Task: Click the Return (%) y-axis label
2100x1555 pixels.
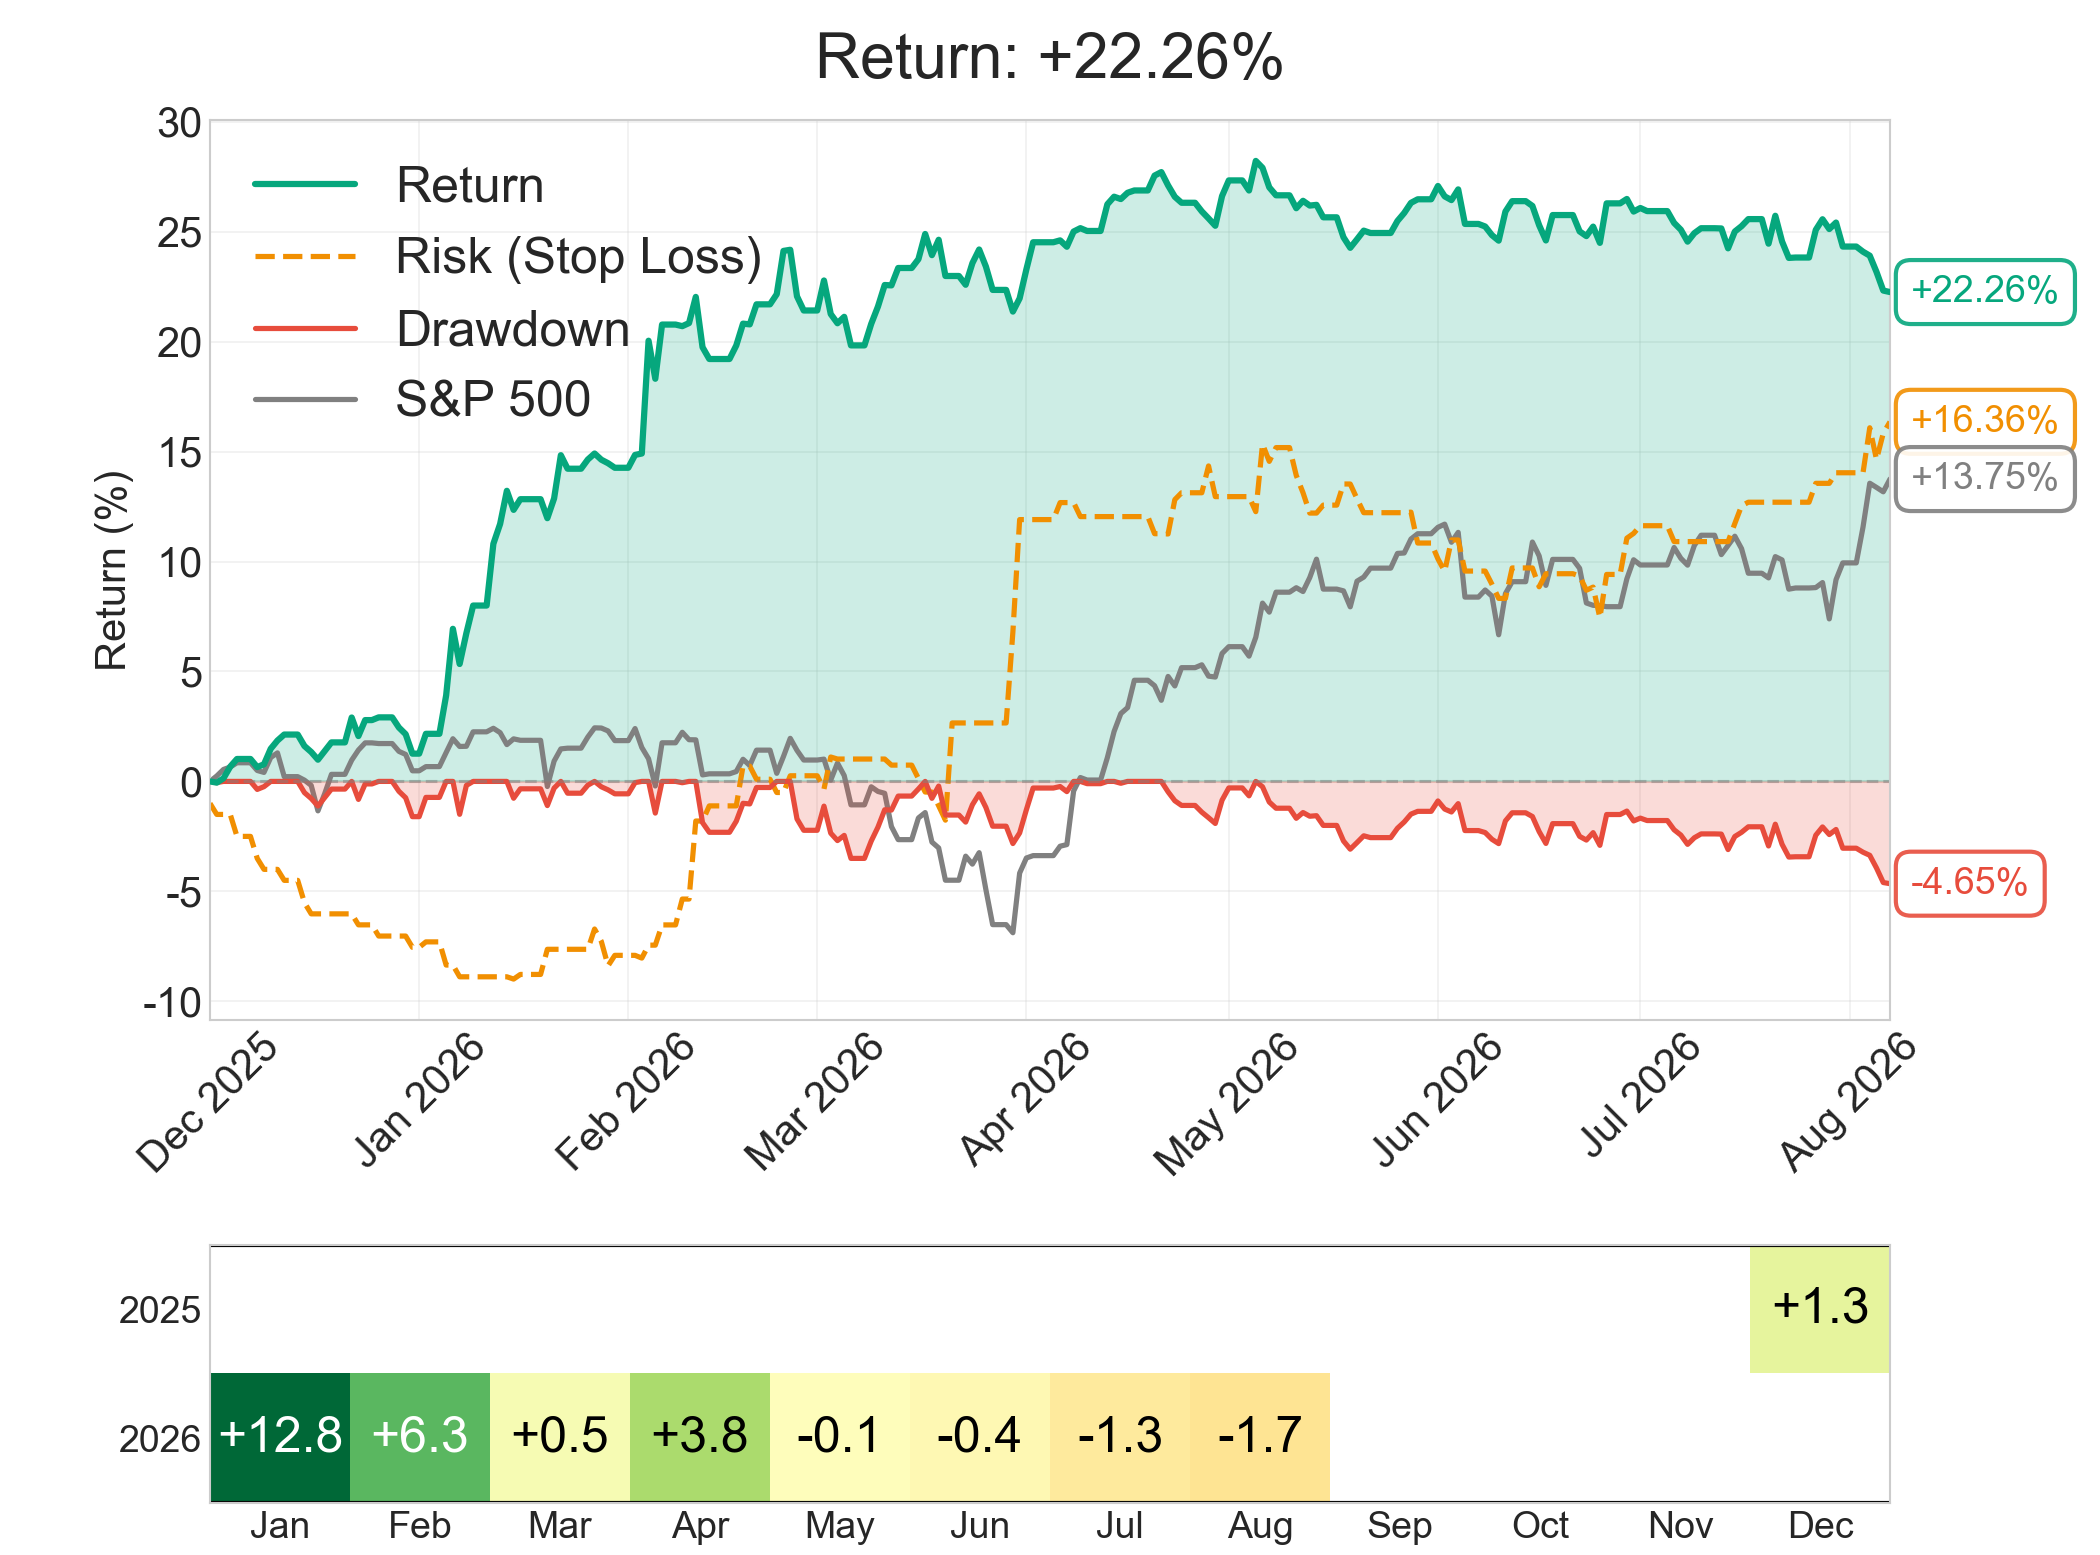Action: 111,570
